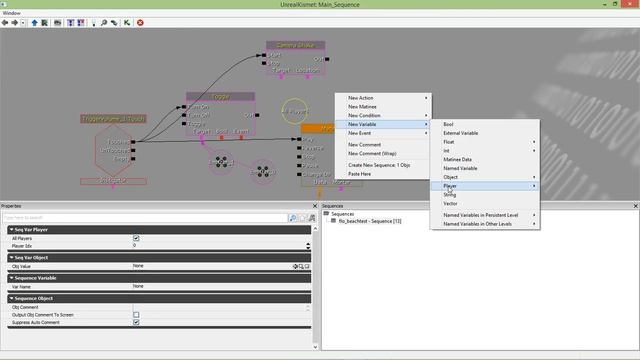This screenshot has width=640, height=360.
Task: Choose Create New Sequence: 1 Objs
Action: pyautogui.click(x=383, y=165)
